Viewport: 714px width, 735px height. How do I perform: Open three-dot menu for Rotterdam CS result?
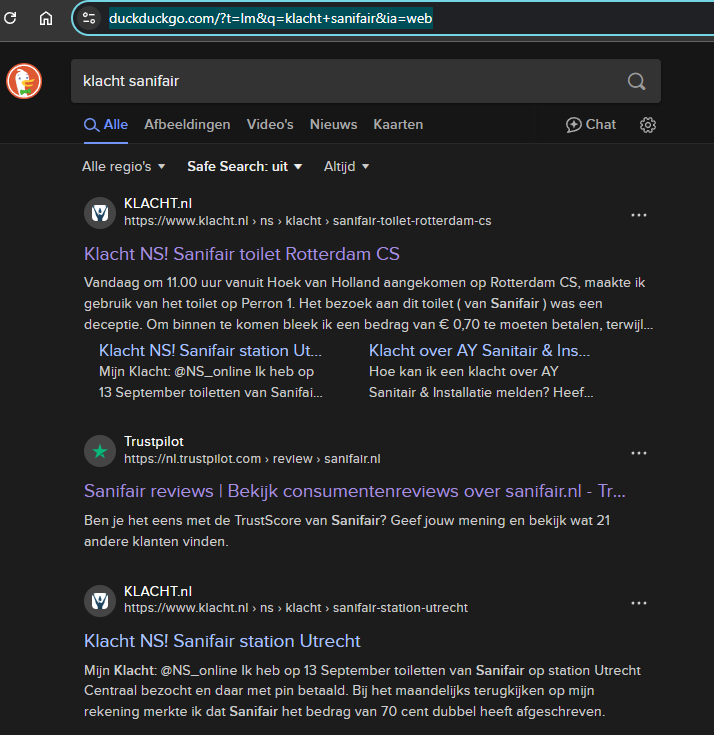(639, 215)
